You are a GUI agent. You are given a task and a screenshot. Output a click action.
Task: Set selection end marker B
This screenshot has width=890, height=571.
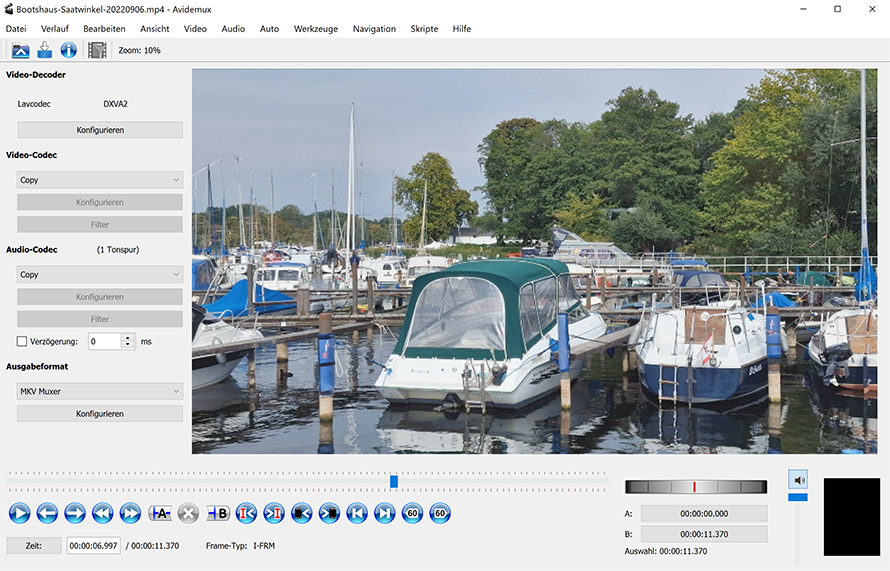click(217, 513)
